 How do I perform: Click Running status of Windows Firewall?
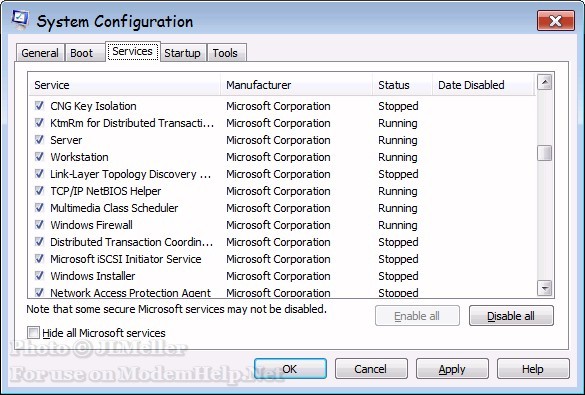coord(398,225)
